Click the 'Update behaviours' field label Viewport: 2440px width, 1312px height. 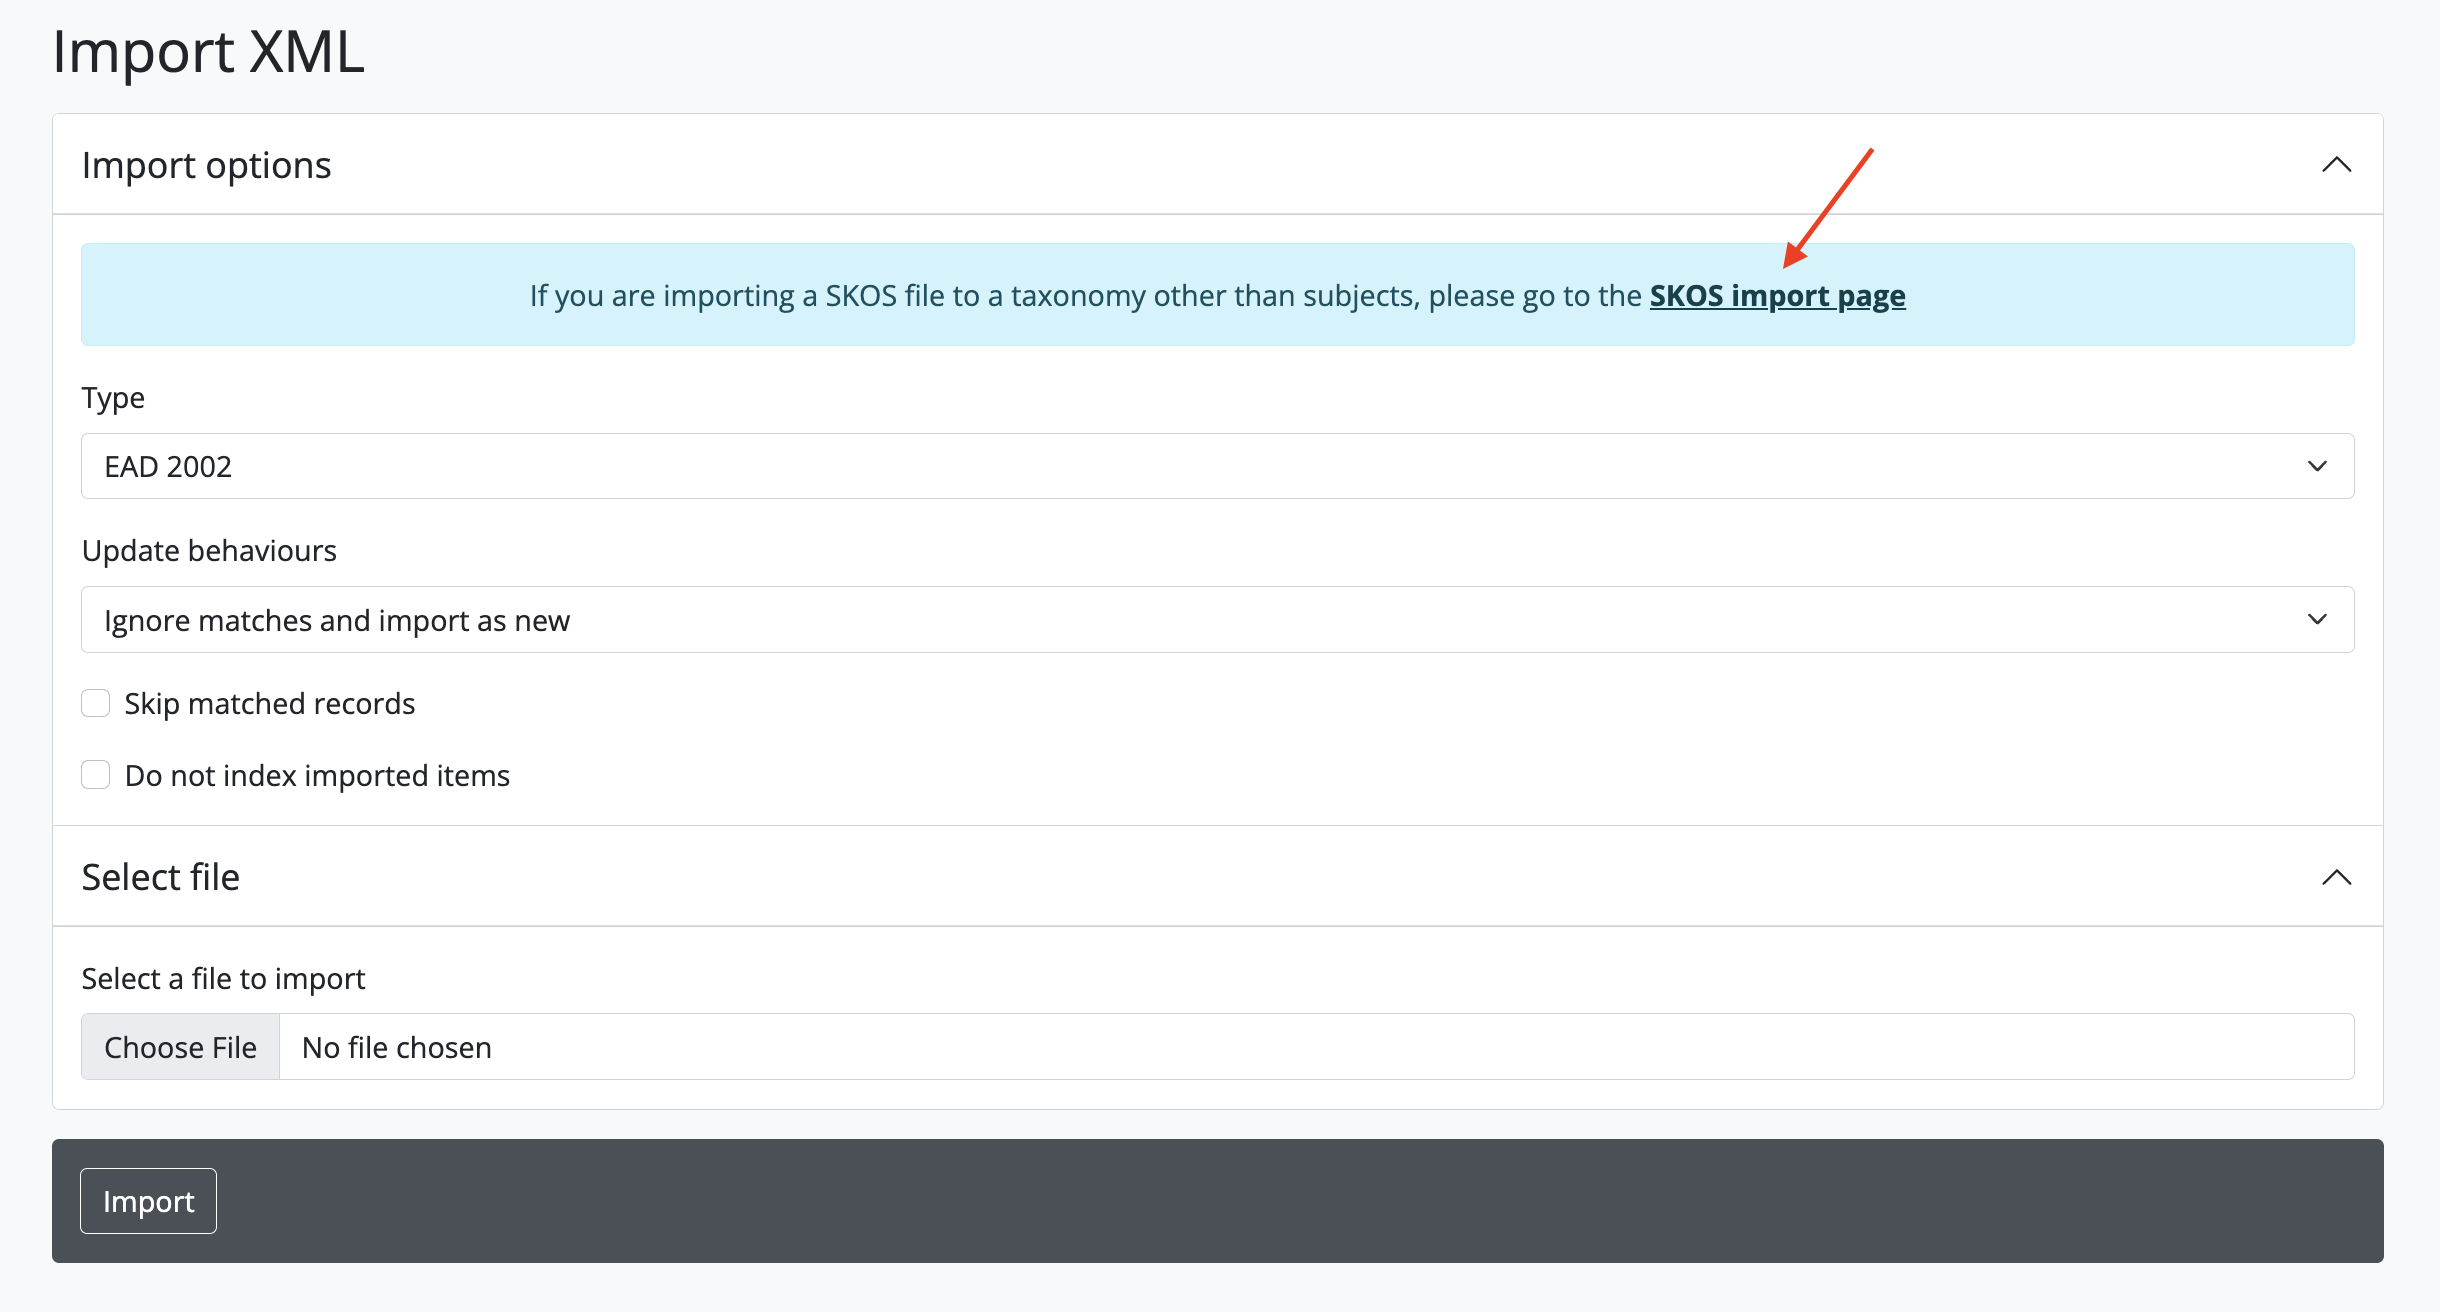click(x=209, y=551)
